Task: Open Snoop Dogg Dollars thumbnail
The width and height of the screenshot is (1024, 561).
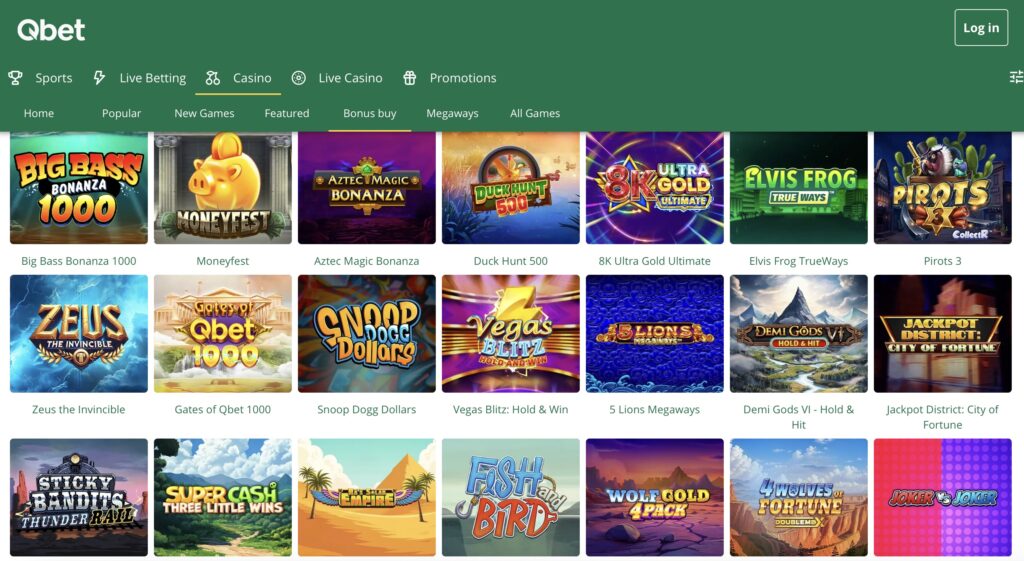Action: point(367,334)
